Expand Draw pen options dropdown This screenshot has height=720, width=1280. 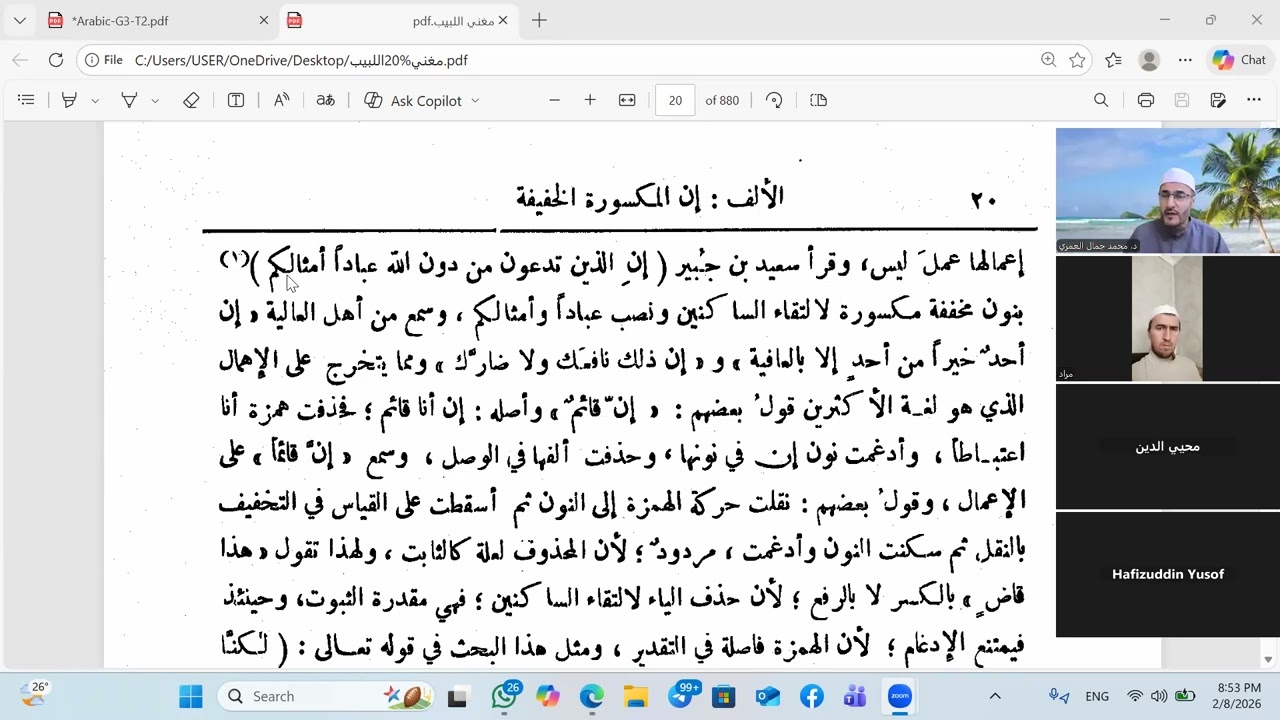[x=155, y=100]
